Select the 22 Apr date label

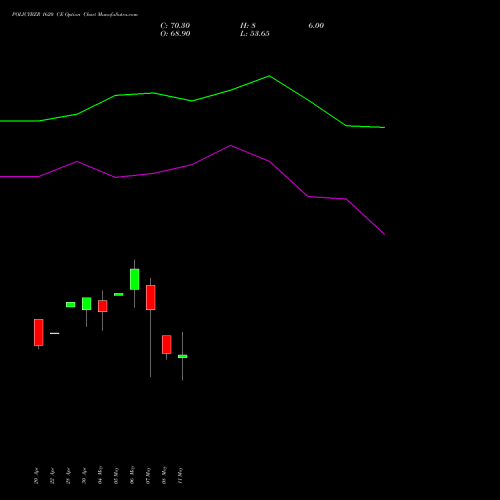point(52,476)
